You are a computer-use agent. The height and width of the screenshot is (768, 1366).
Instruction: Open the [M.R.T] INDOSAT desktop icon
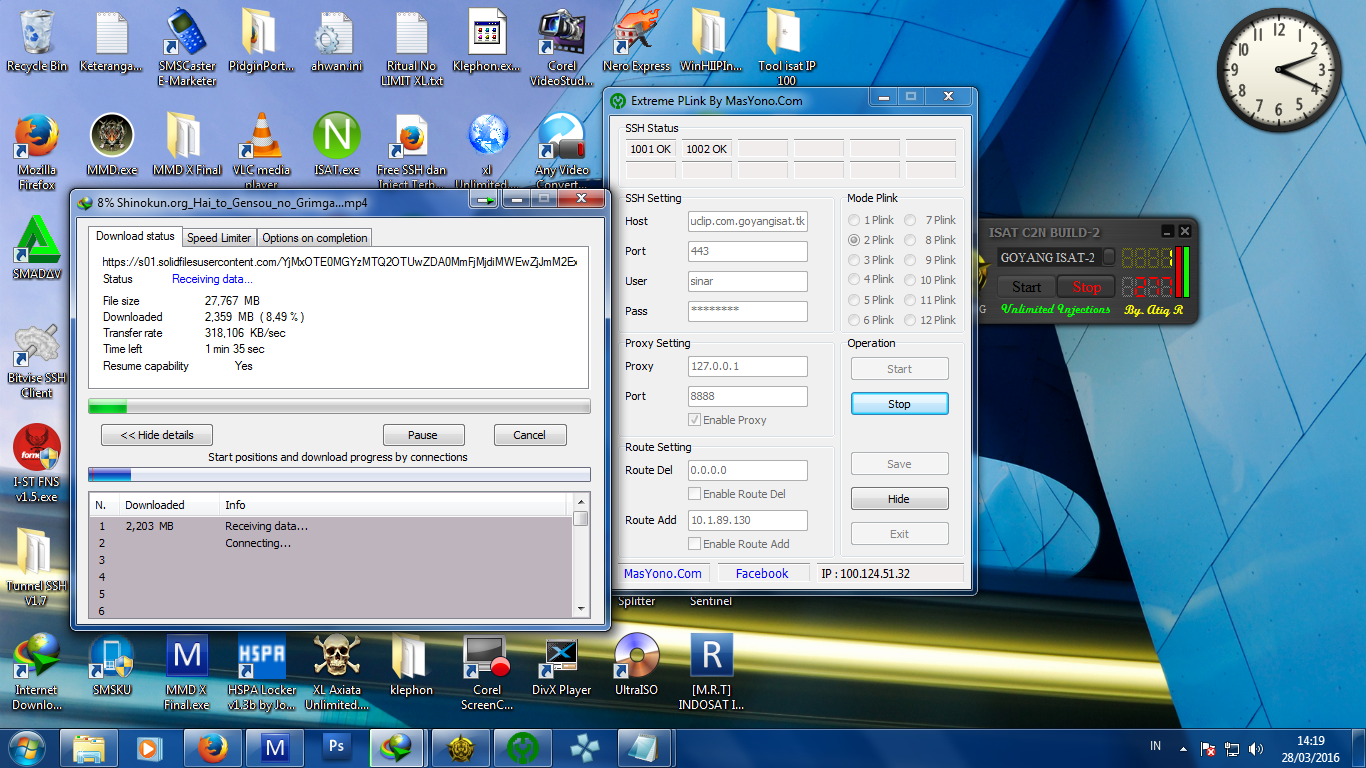pyautogui.click(x=712, y=672)
